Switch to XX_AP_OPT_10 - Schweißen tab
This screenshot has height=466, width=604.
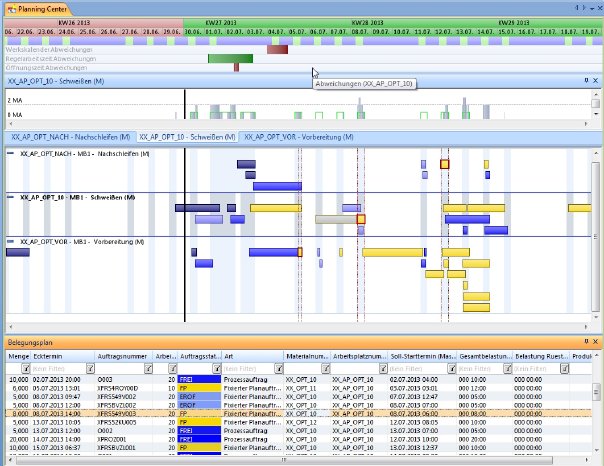point(187,137)
